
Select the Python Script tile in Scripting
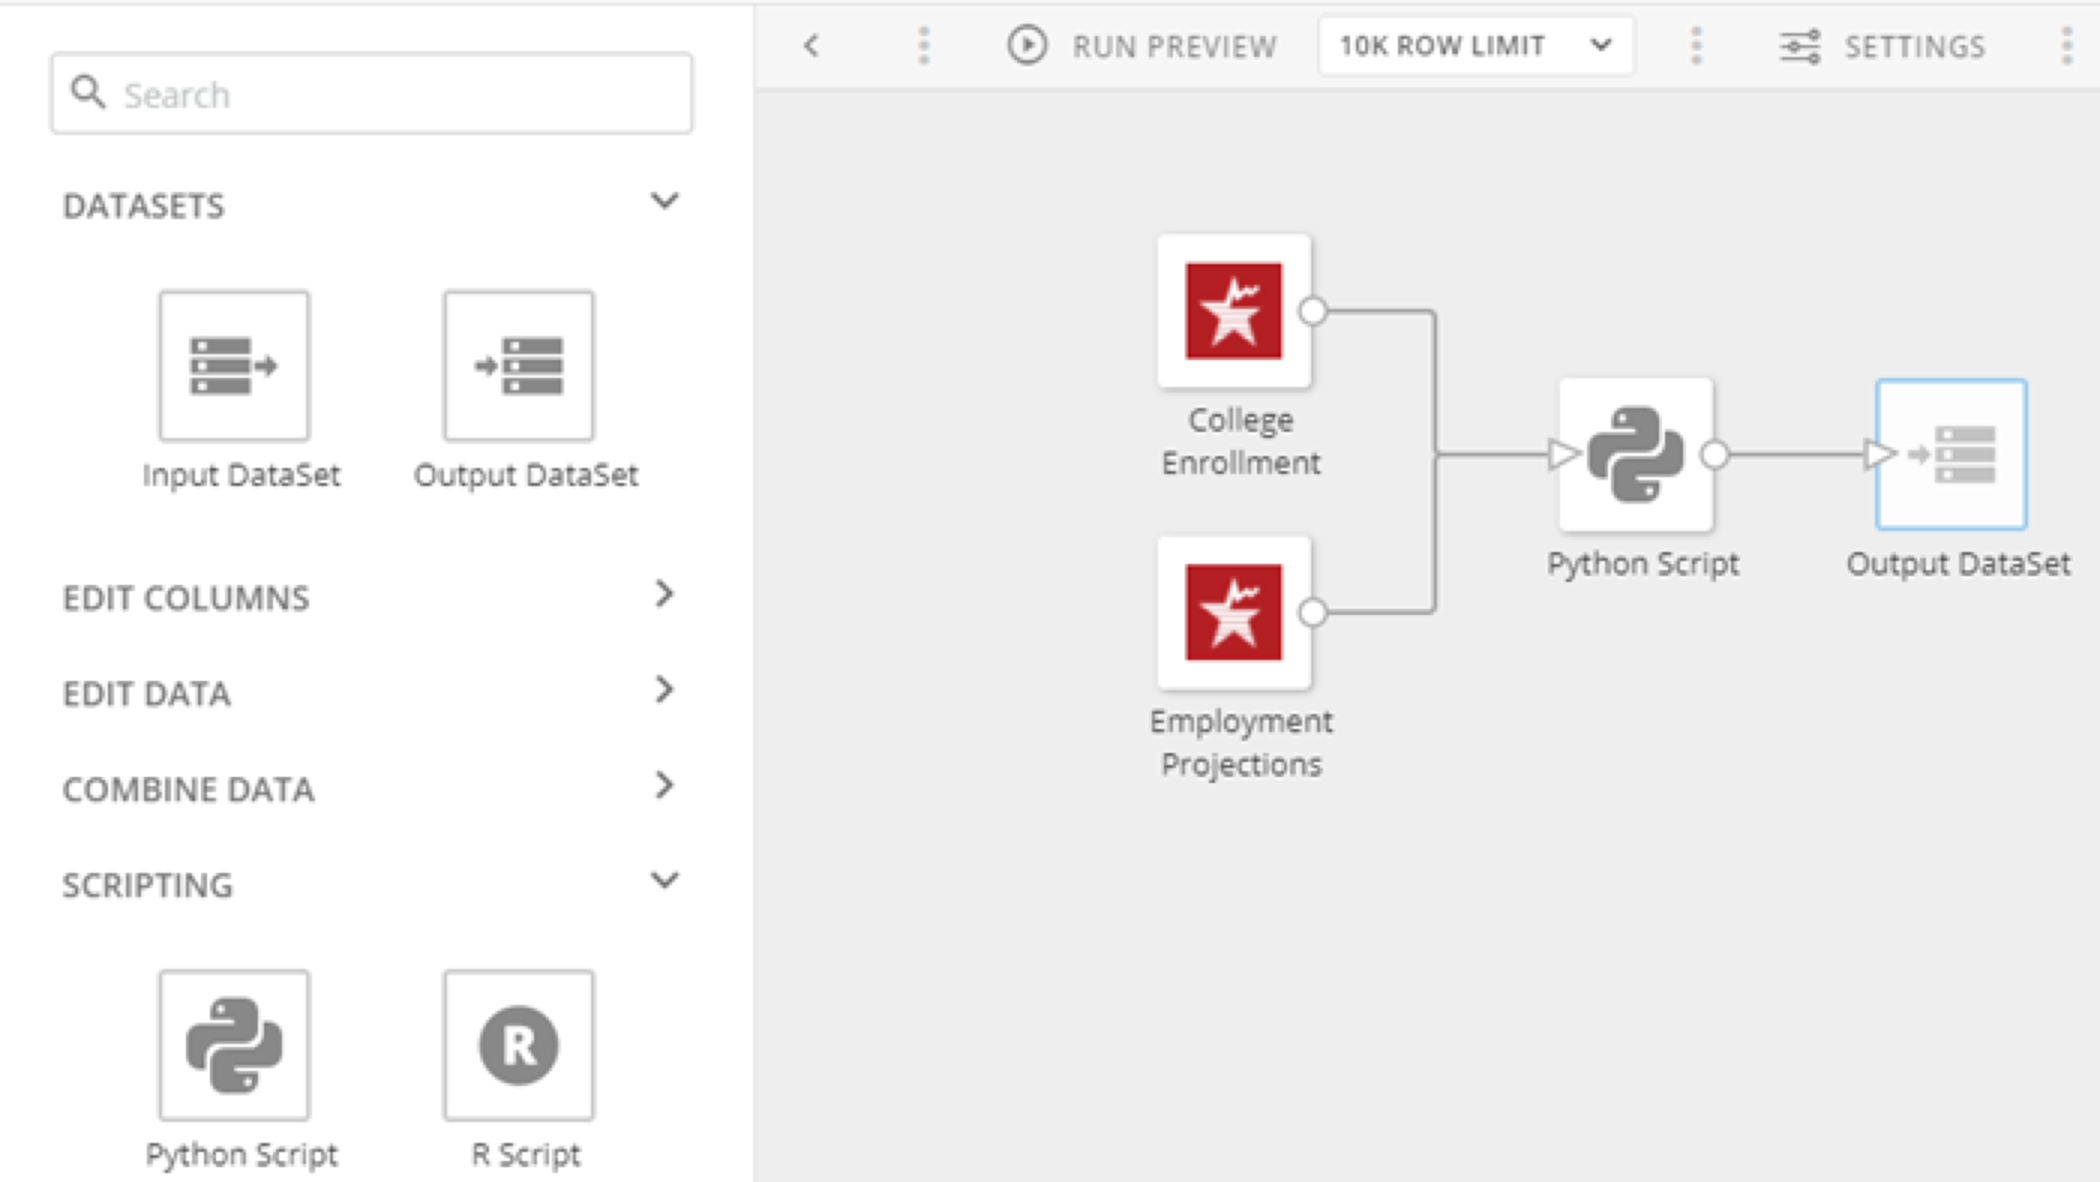pos(234,1045)
